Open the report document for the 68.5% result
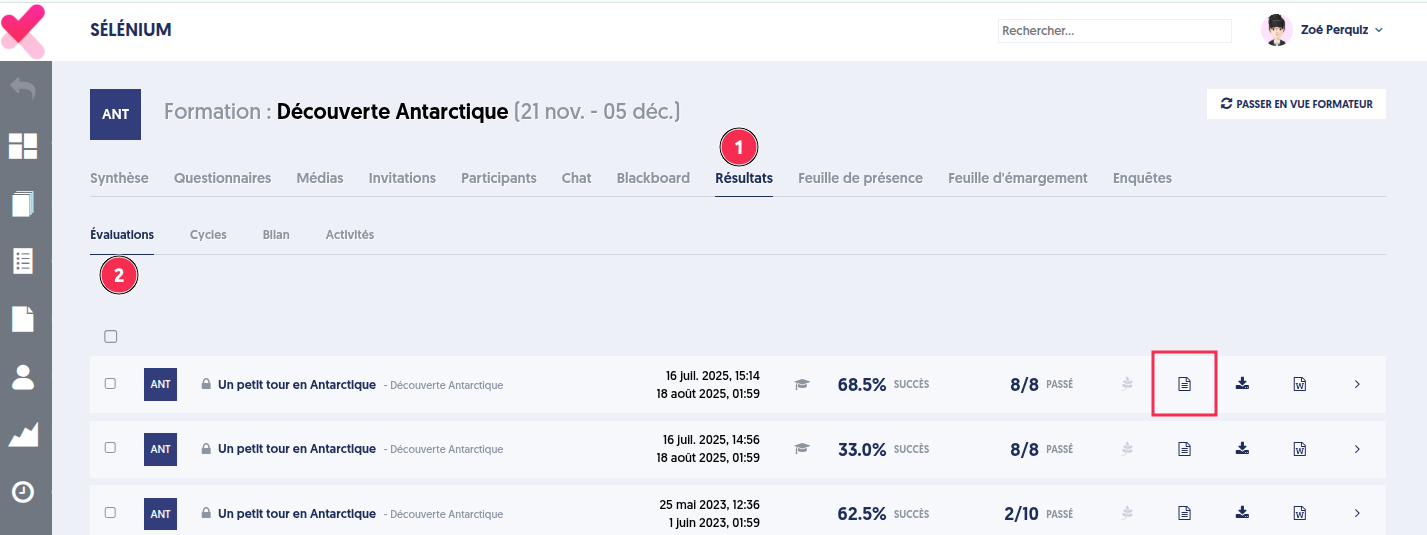Image resolution: width=1427 pixels, height=535 pixels. [x=1184, y=384]
